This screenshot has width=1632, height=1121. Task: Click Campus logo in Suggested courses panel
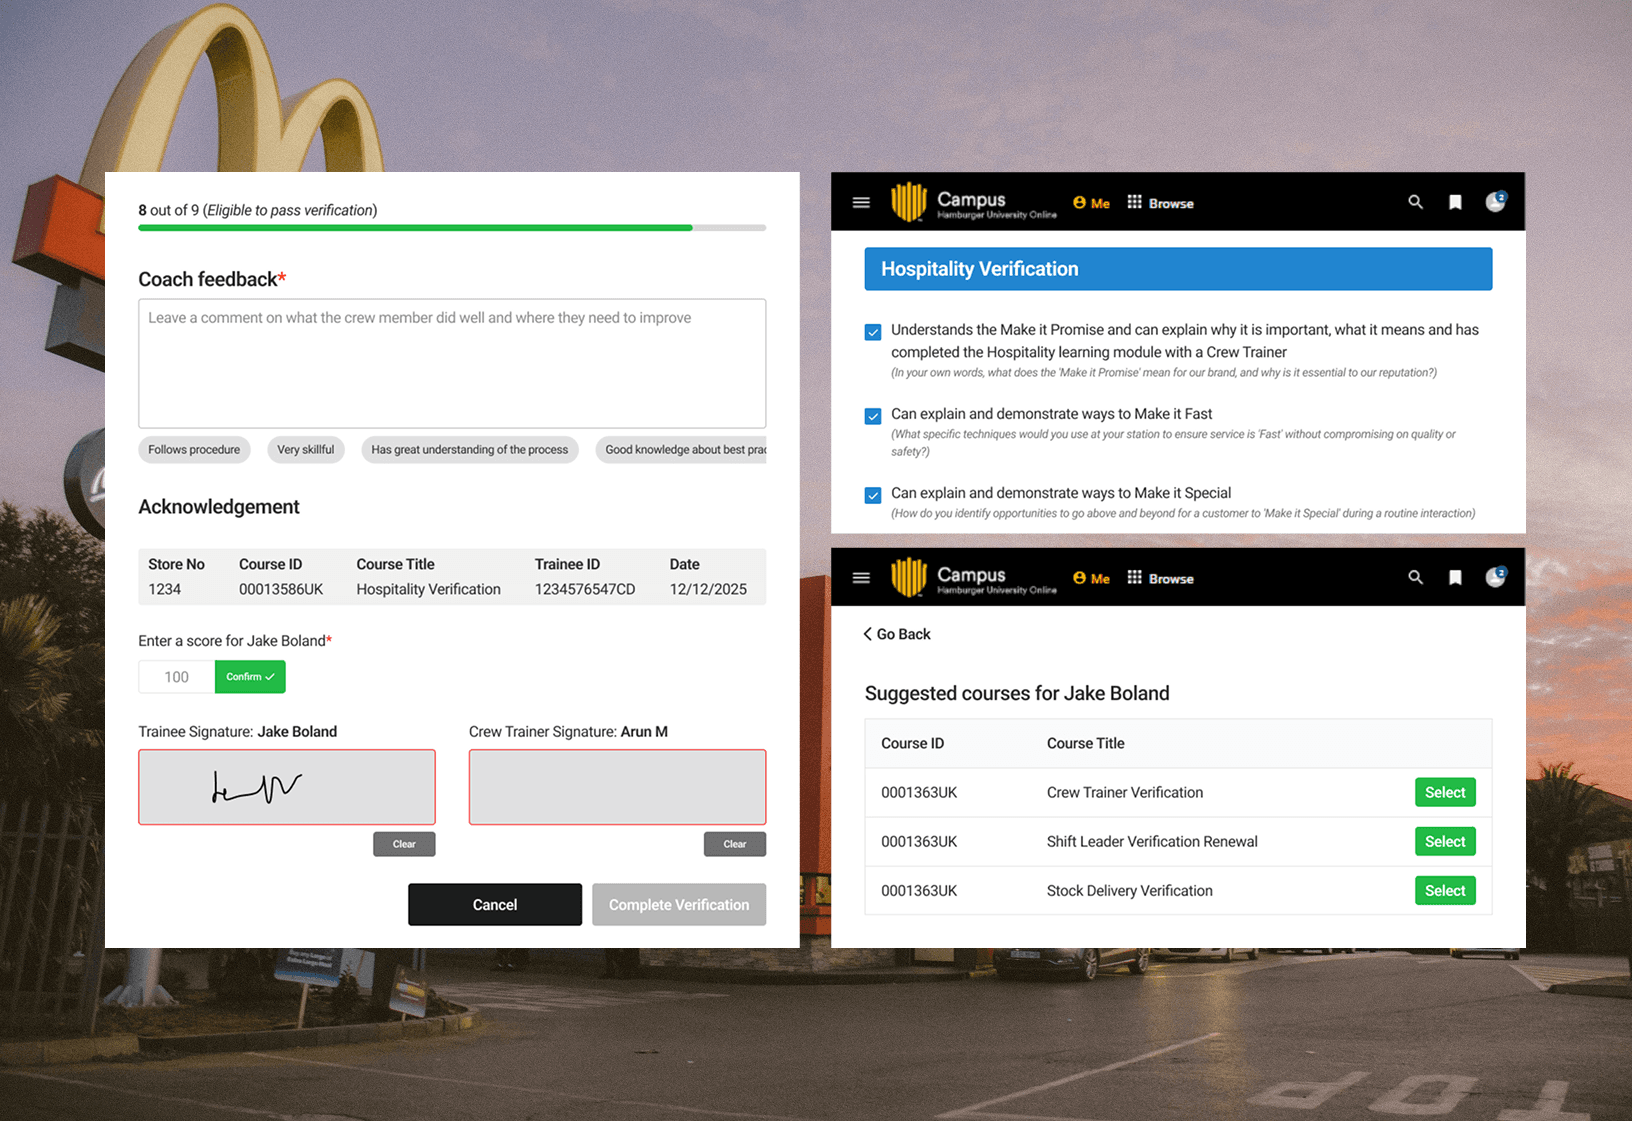tap(973, 577)
